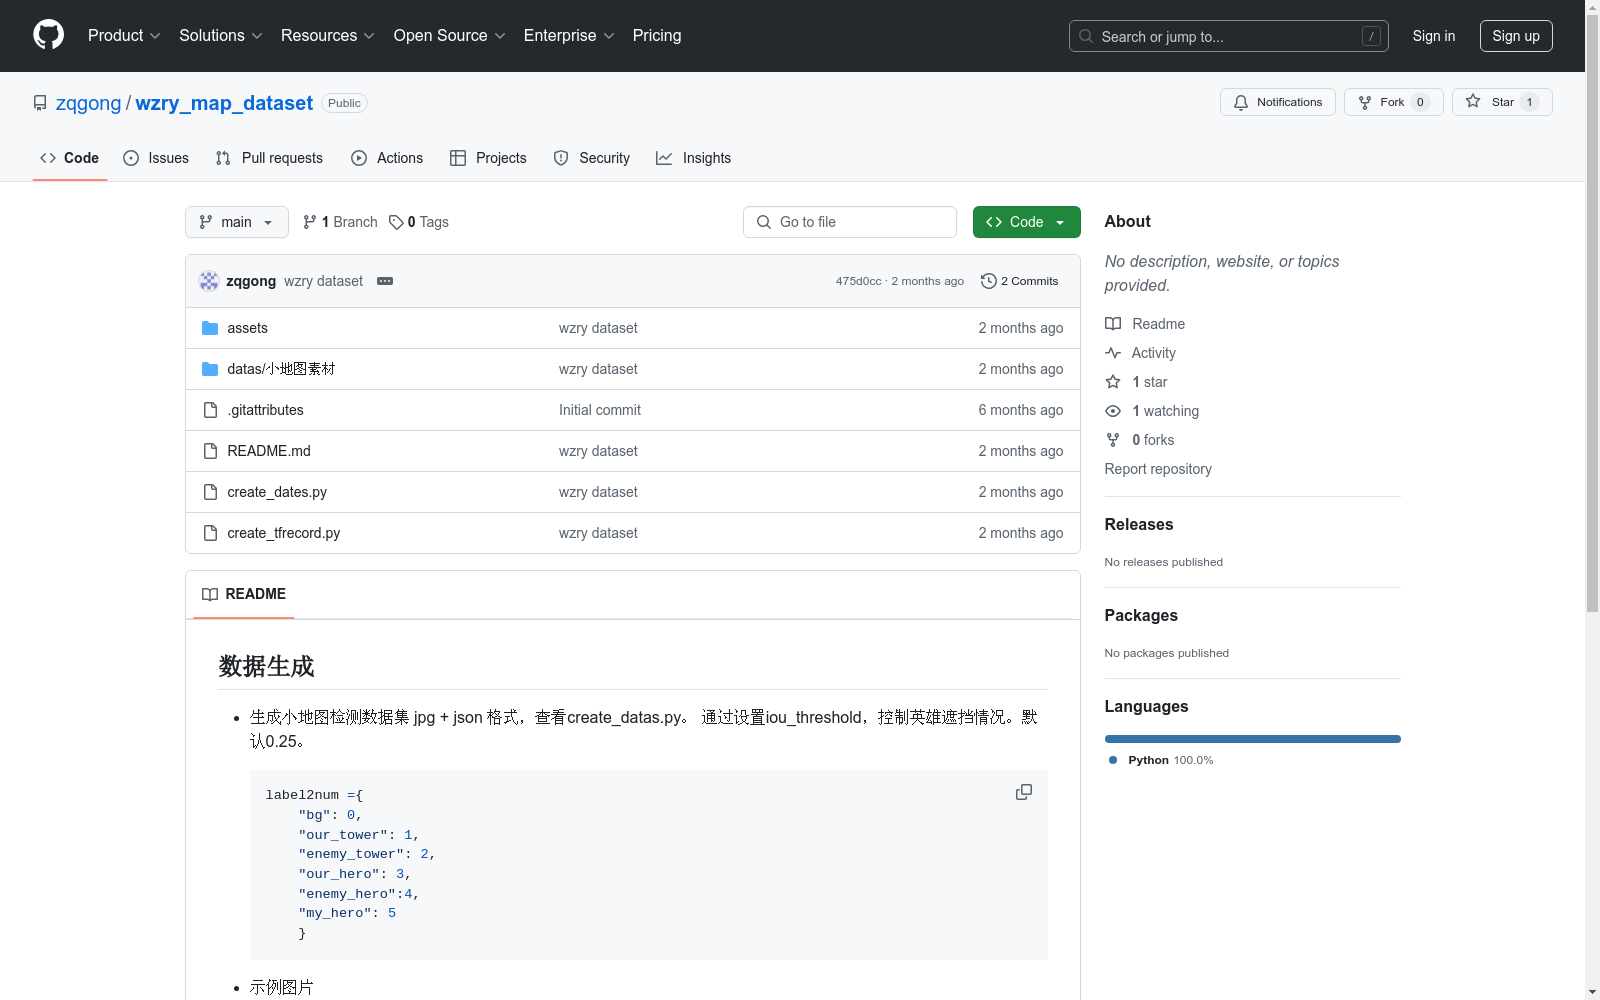Click the Python language bar
Image resolution: width=1600 pixels, height=1000 pixels.
tap(1253, 739)
